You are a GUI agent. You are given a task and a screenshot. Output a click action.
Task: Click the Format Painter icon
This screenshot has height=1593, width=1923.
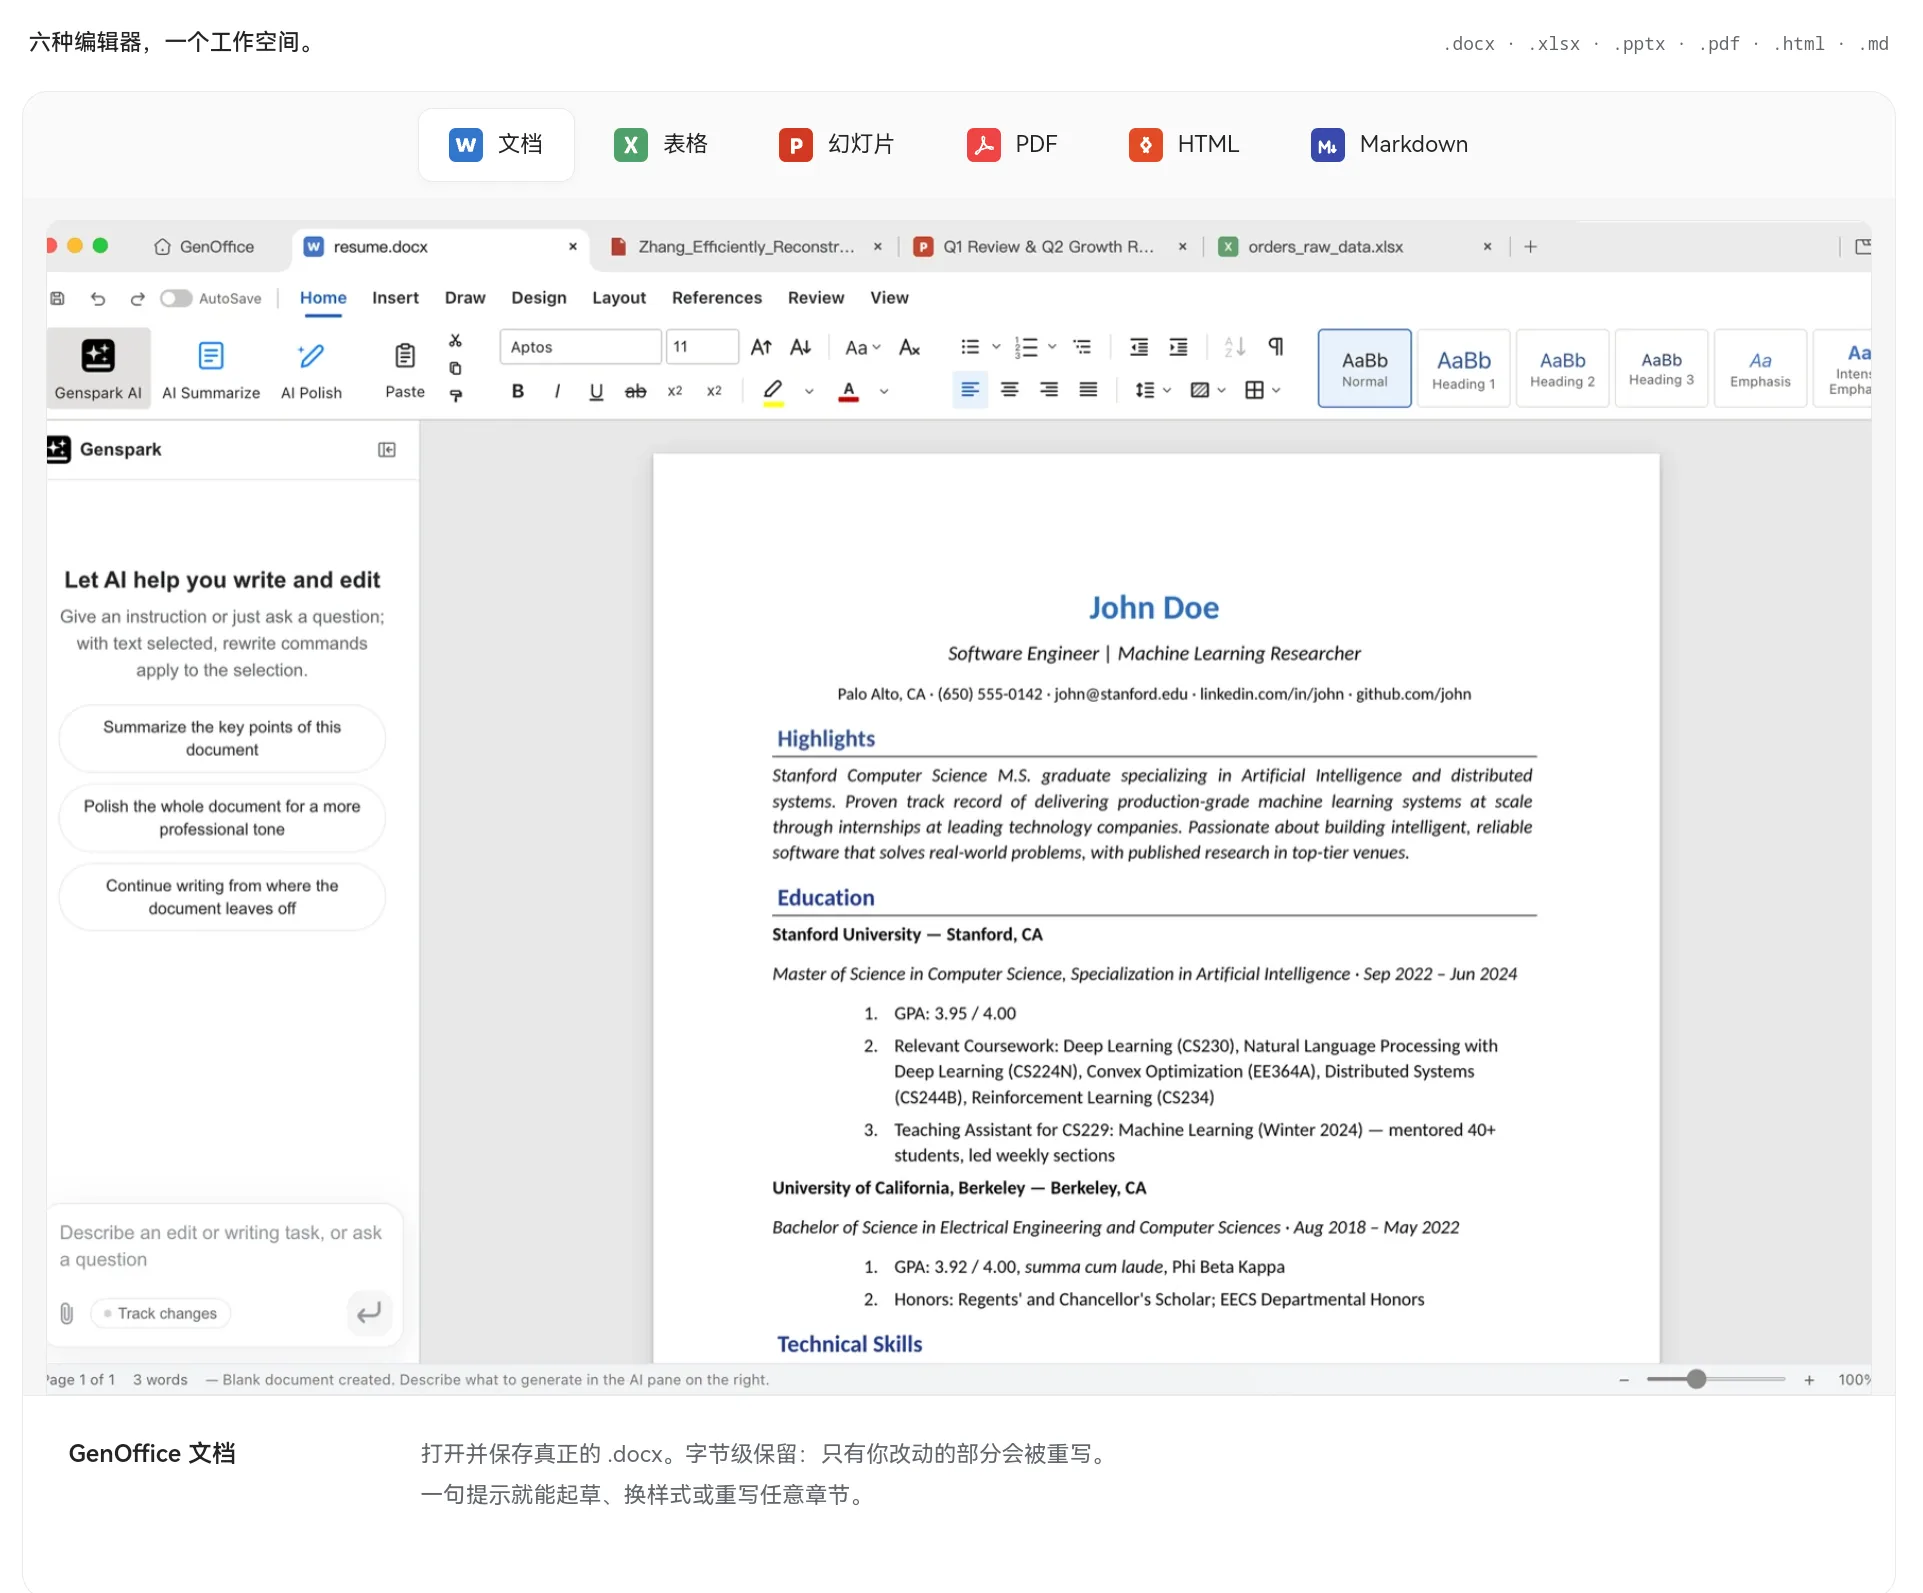pyautogui.click(x=456, y=395)
